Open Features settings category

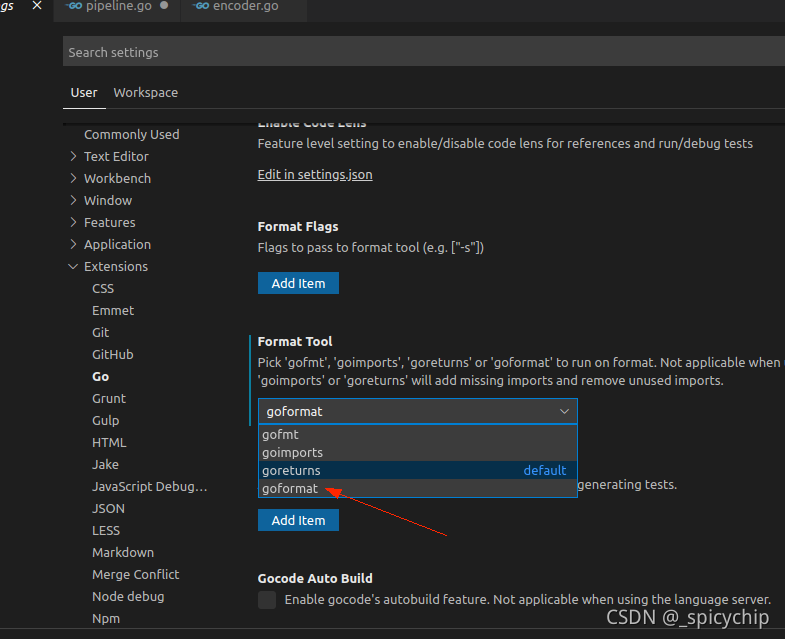[110, 223]
